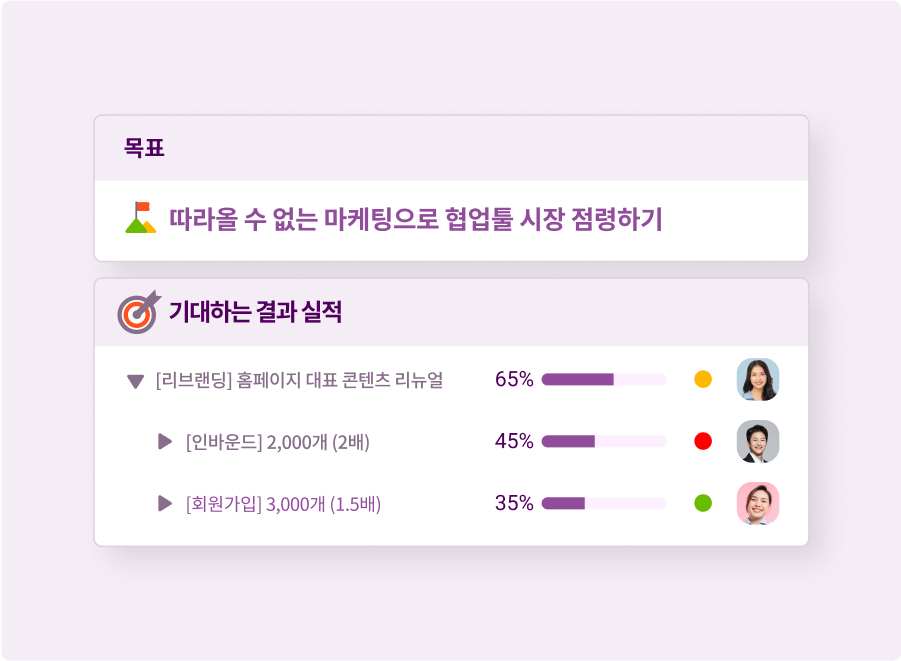Click the target bullseye icon
901x661 pixels.
[x=138, y=312]
